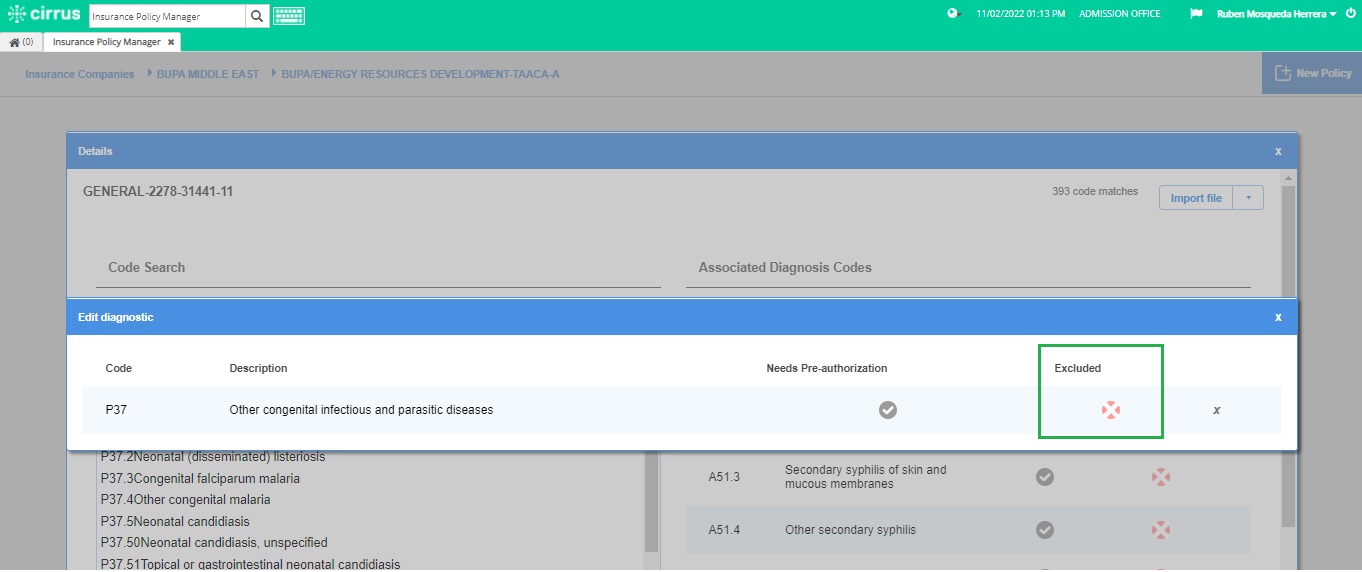Remove the P37 row with italic x
The width and height of the screenshot is (1362, 572).
pyautogui.click(x=1216, y=410)
